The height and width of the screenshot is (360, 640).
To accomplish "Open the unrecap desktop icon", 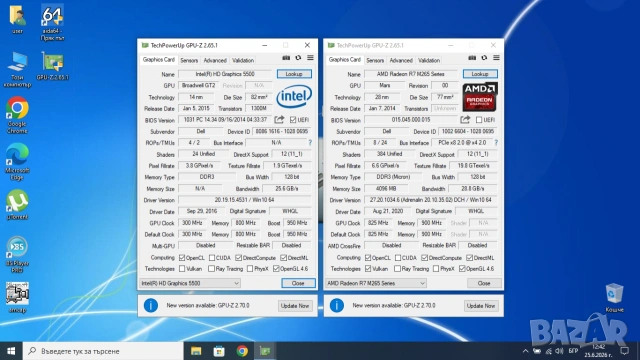I will click(x=17, y=297).
